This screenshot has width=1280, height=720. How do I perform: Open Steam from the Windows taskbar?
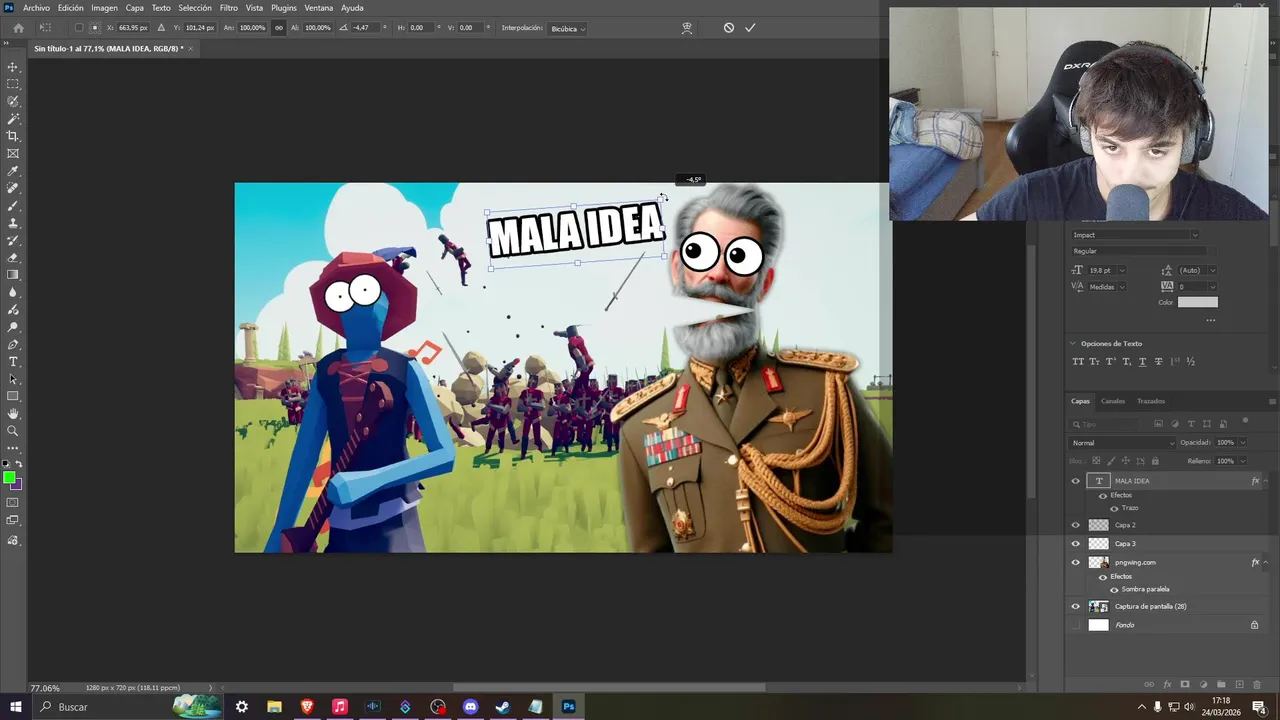coord(503,707)
